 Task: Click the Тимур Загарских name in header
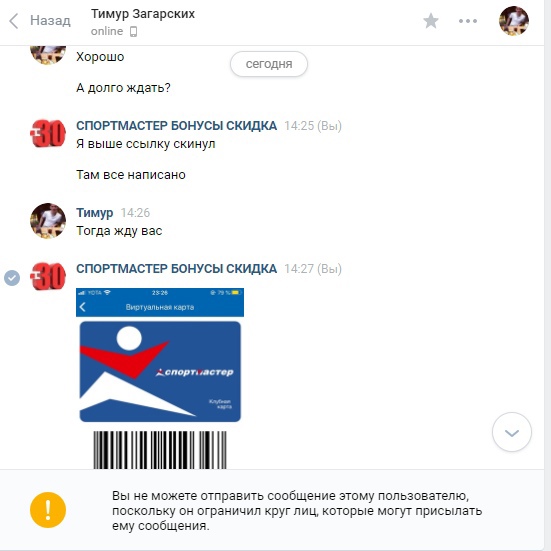coord(143,14)
